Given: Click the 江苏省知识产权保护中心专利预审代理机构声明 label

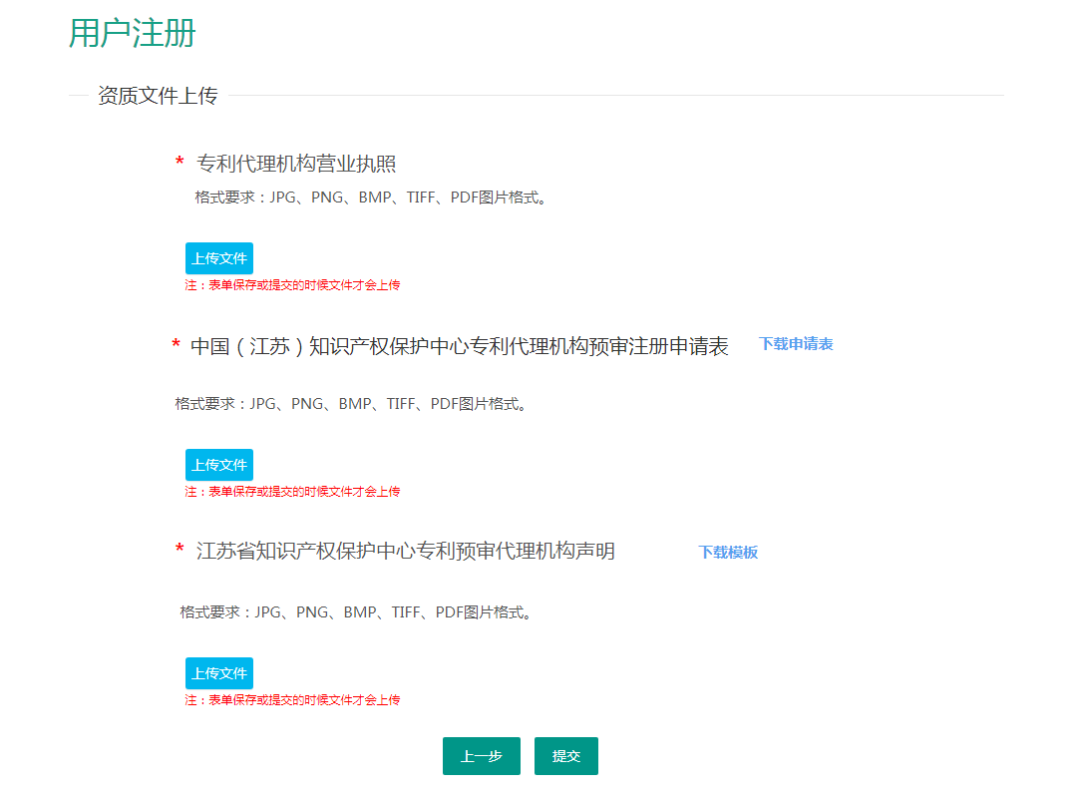Looking at the screenshot, I should (405, 551).
